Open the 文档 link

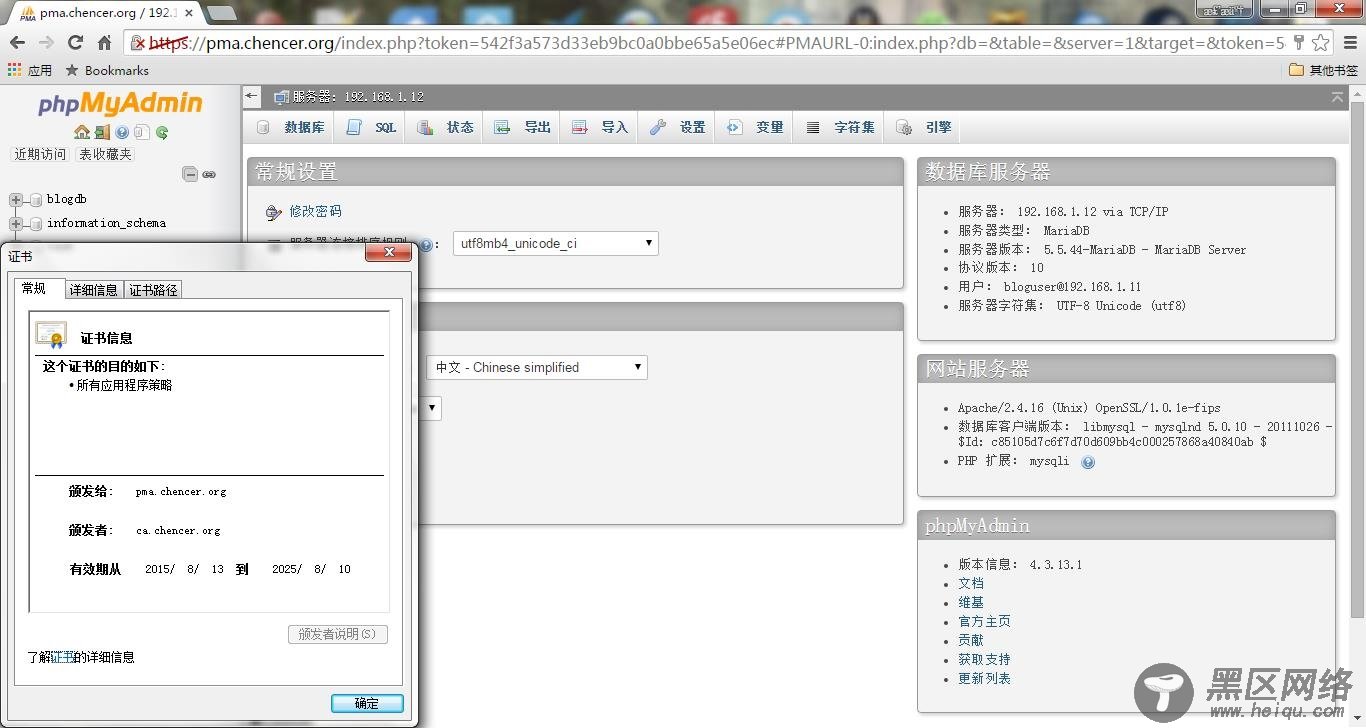pos(971,583)
